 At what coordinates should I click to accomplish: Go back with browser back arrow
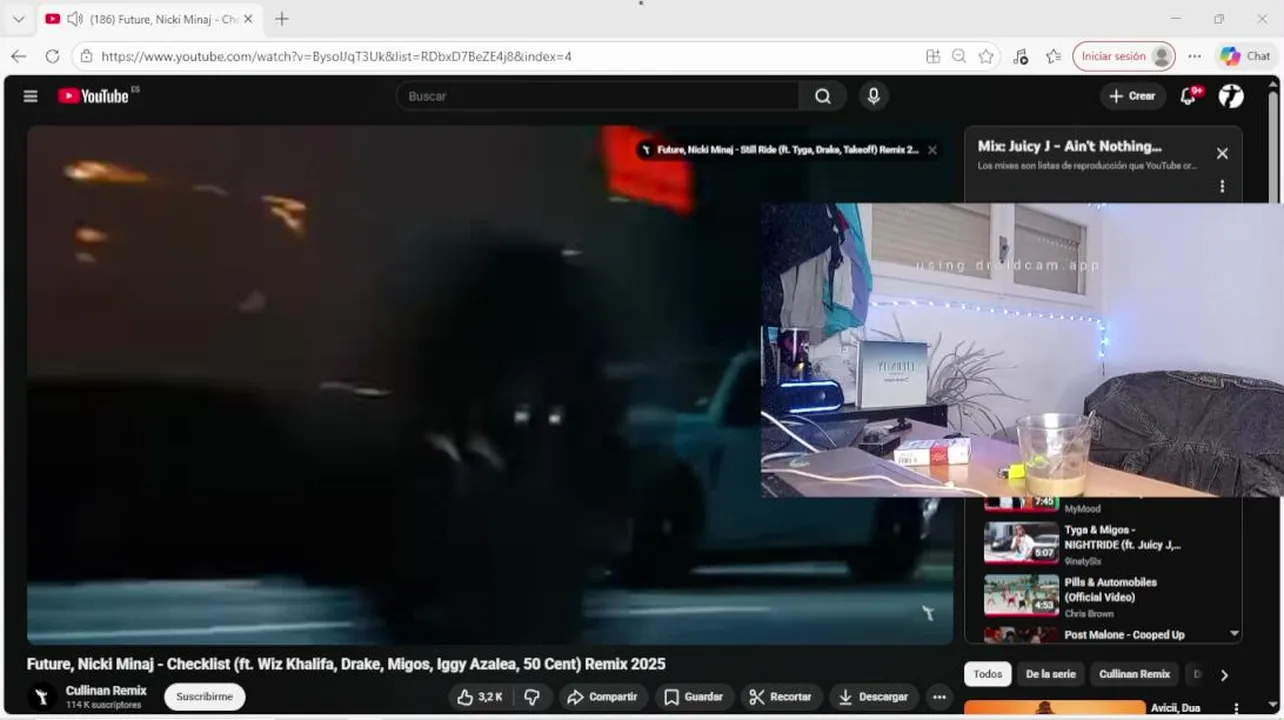click(18, 56)
